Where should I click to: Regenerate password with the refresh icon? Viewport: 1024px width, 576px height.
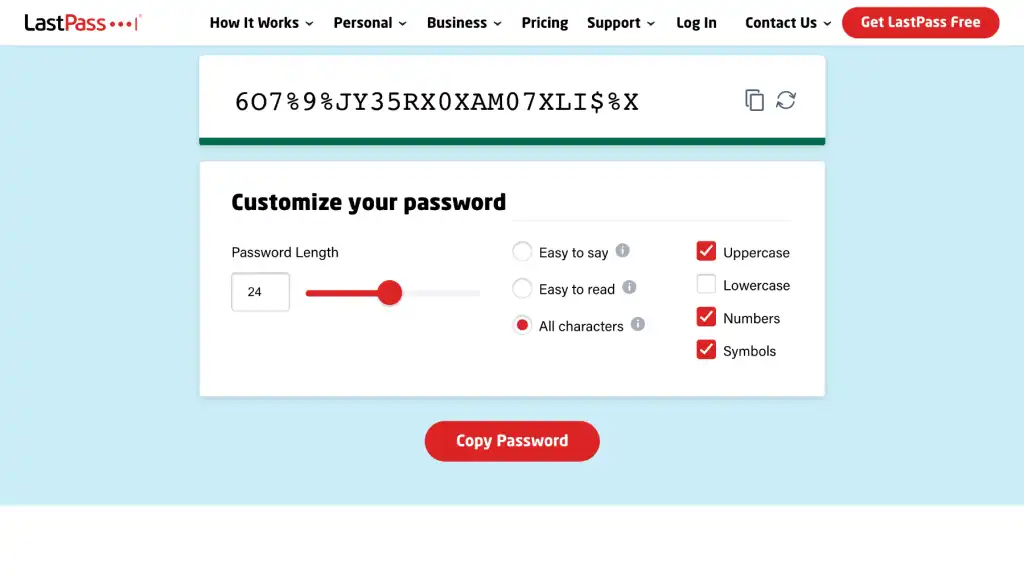tap(786, 100)
